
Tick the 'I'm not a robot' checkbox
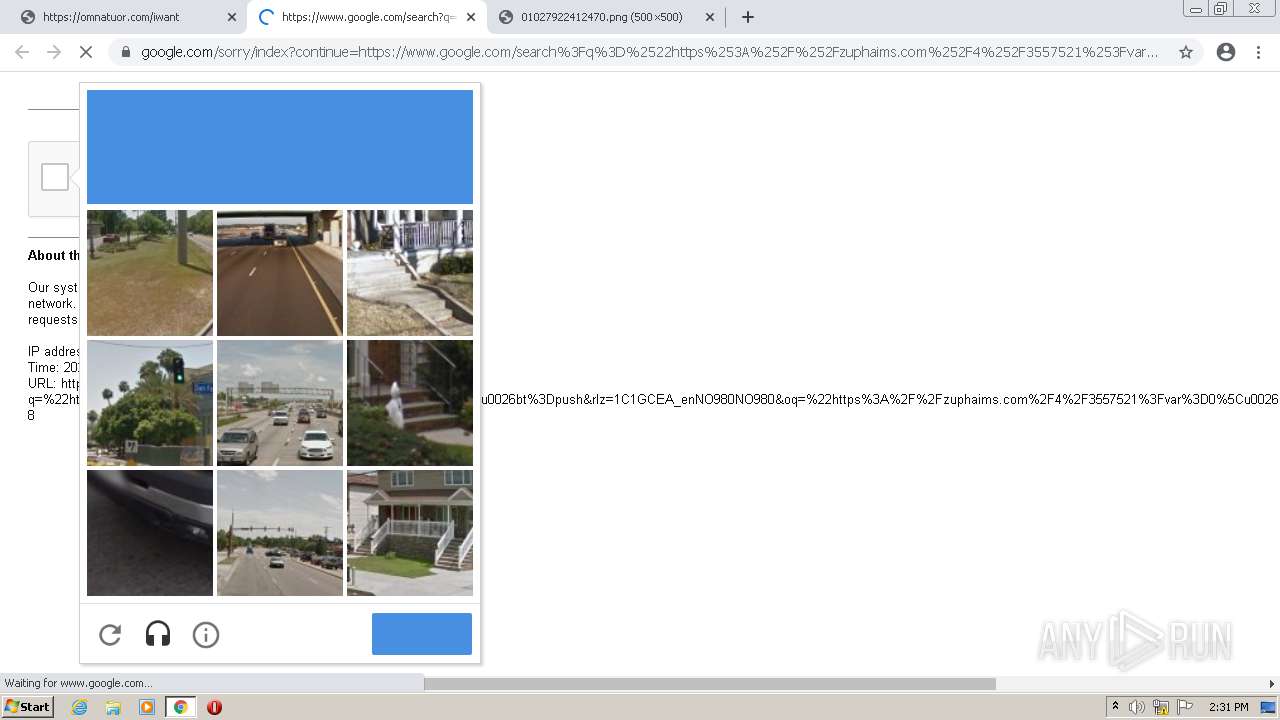click(55, 177)
